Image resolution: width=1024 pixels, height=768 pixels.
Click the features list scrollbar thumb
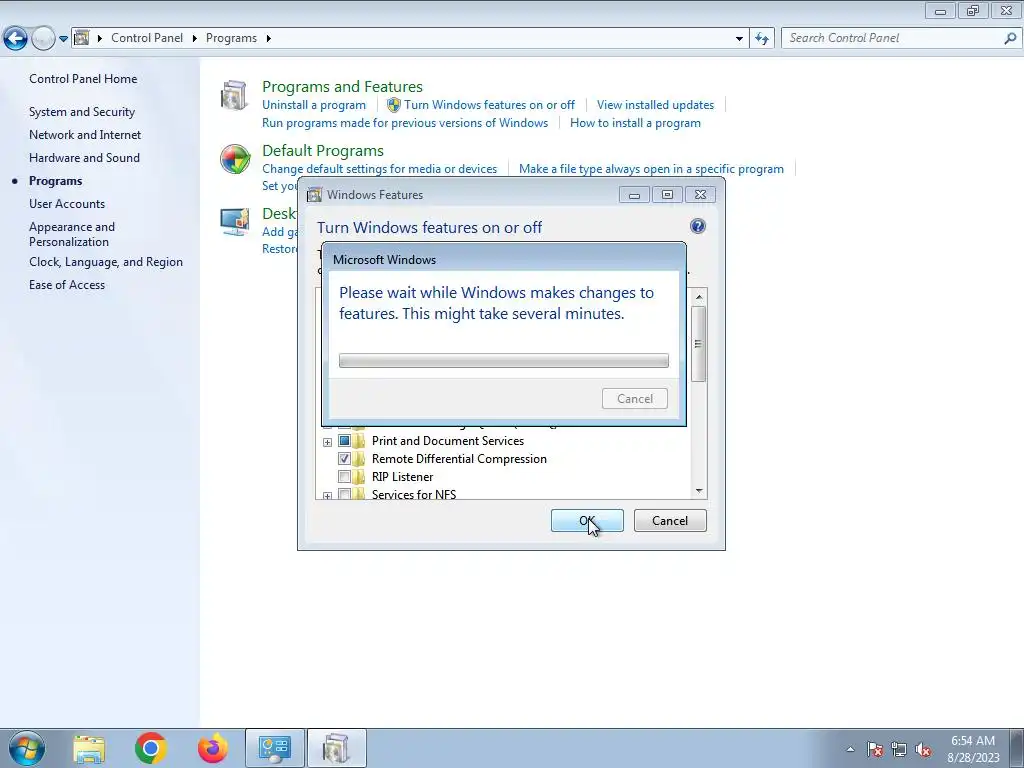tap(699, 344)
